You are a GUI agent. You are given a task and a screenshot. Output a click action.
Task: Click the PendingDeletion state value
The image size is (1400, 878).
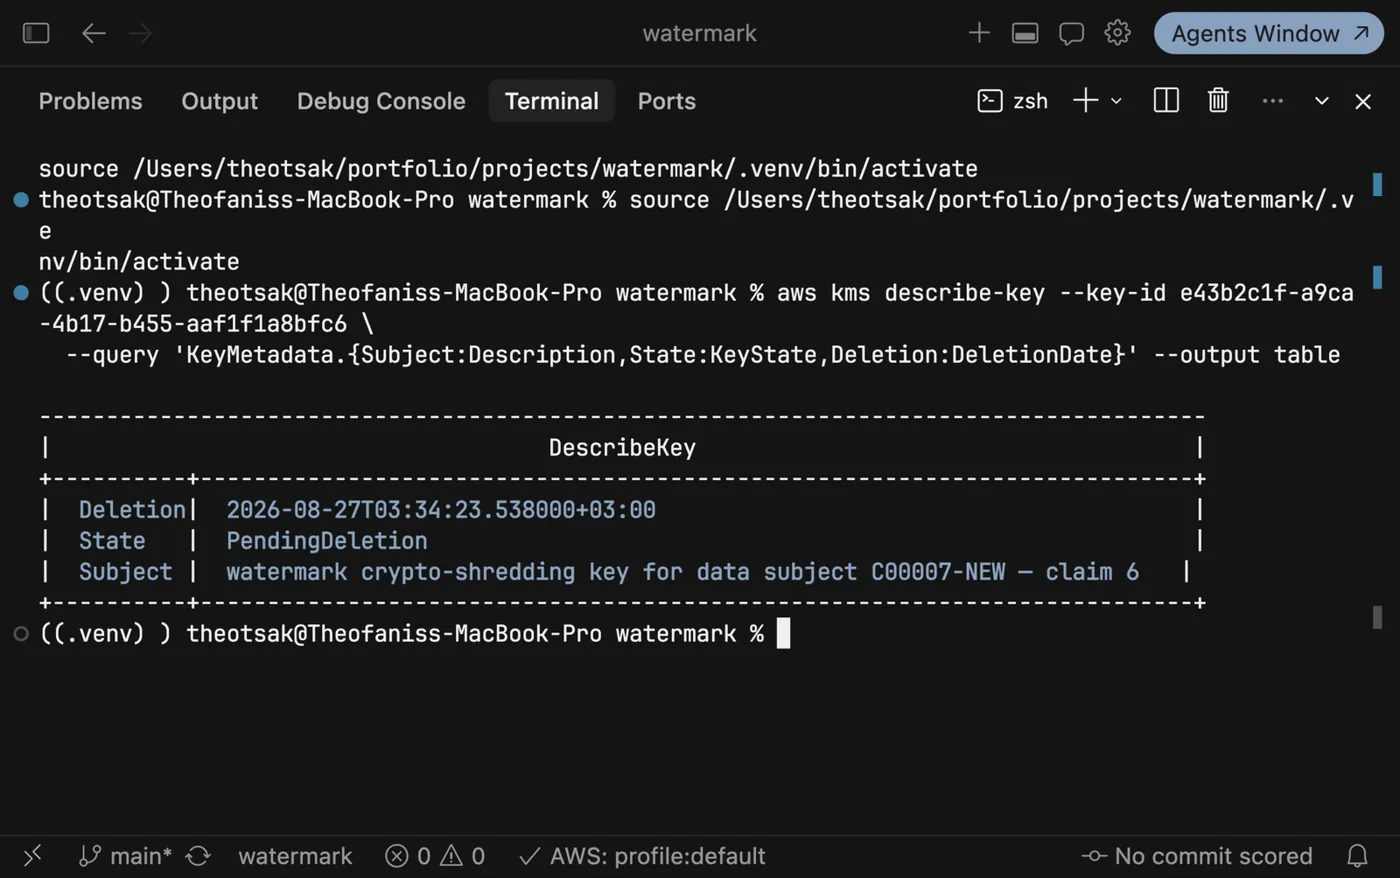[327, 541]
